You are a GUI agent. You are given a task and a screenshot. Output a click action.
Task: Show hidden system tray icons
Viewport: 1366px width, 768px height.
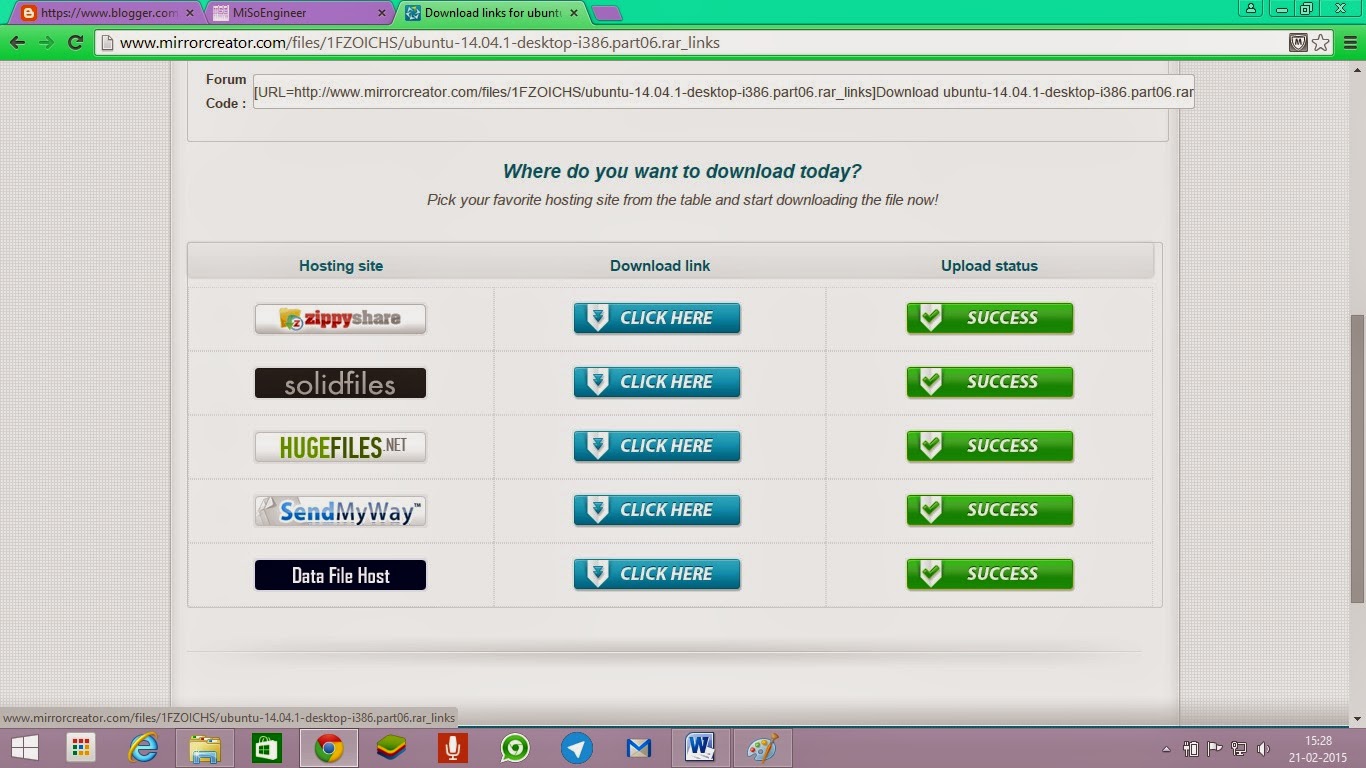tap(1166, 748)
